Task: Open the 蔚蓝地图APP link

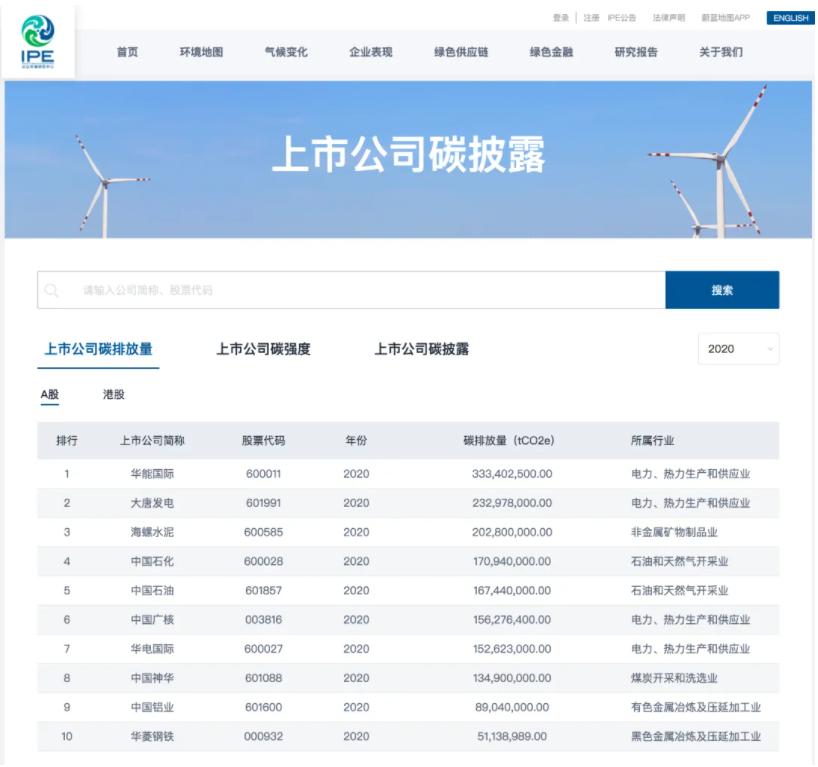Action: point(726,18)
